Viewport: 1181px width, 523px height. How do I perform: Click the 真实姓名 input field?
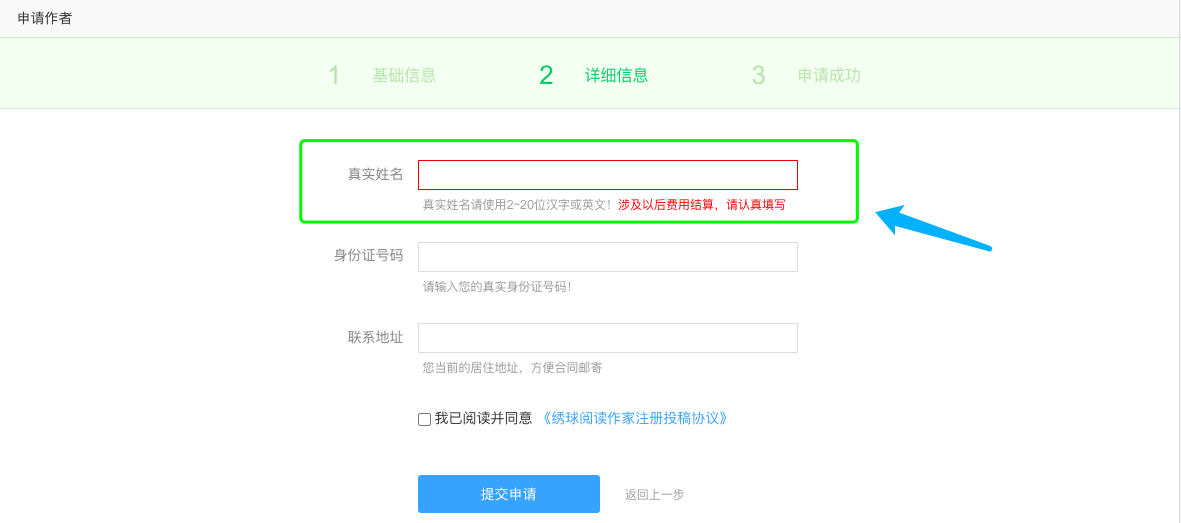pos(607,175)
